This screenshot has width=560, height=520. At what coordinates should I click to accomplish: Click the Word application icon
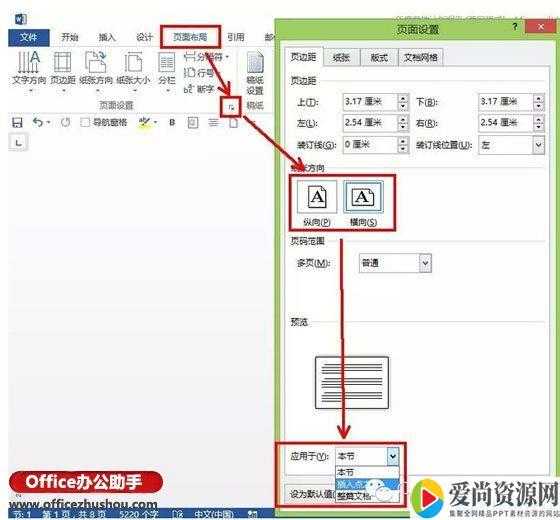[21, 19]
